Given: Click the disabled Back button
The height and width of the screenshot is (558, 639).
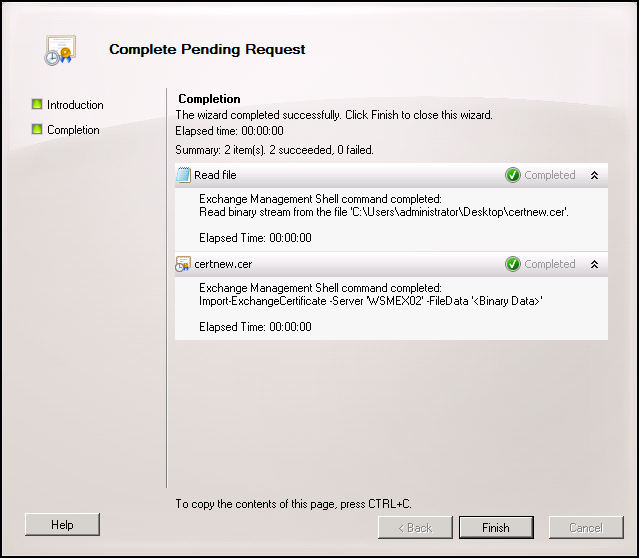Looking at the screenshot, I should coord(415,527).
